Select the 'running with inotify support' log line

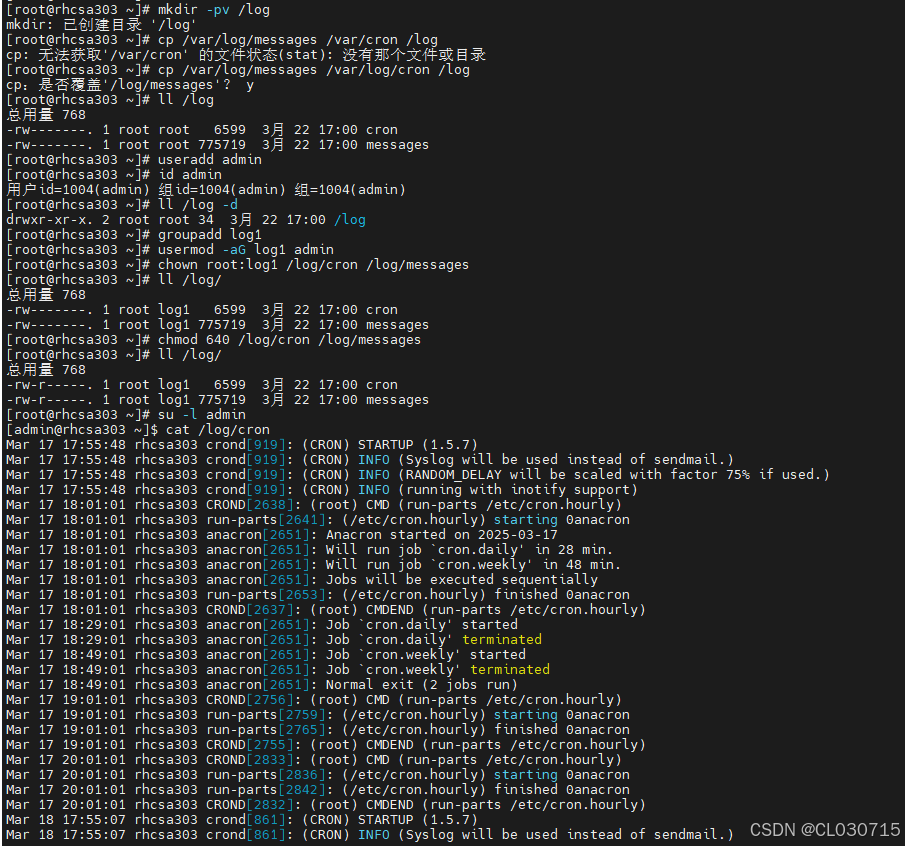[x=322, y=490]
